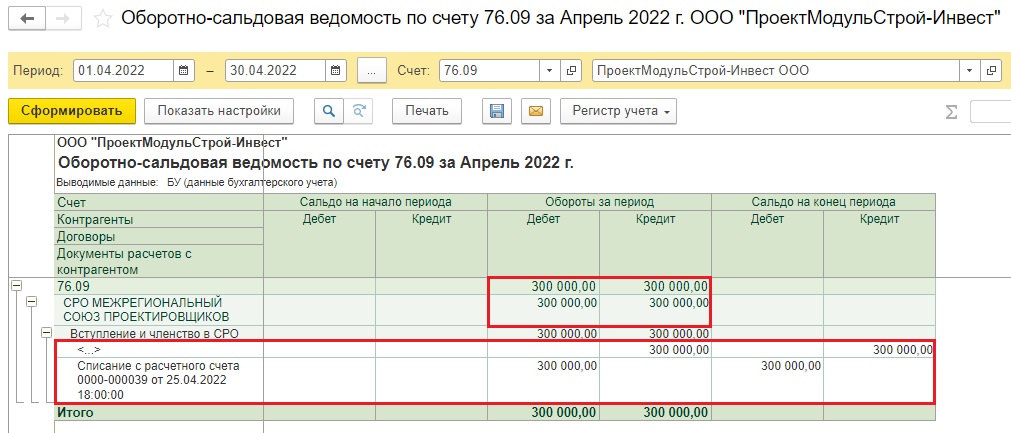The width and height of the screenshot is (1011, 433).
Task: Click the Счет header cell
Action: pos(159,202)
